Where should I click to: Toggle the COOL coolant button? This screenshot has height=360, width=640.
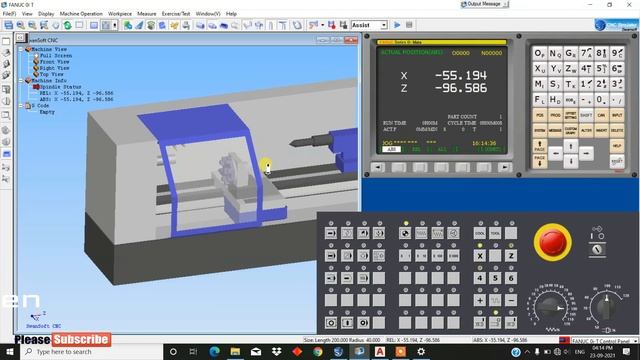click(480, 233)
